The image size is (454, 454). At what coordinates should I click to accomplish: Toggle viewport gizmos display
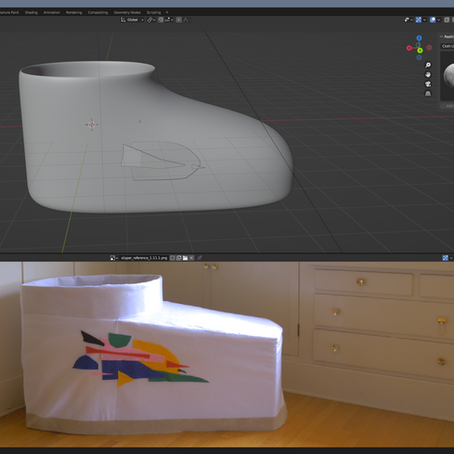pos(418,20)
